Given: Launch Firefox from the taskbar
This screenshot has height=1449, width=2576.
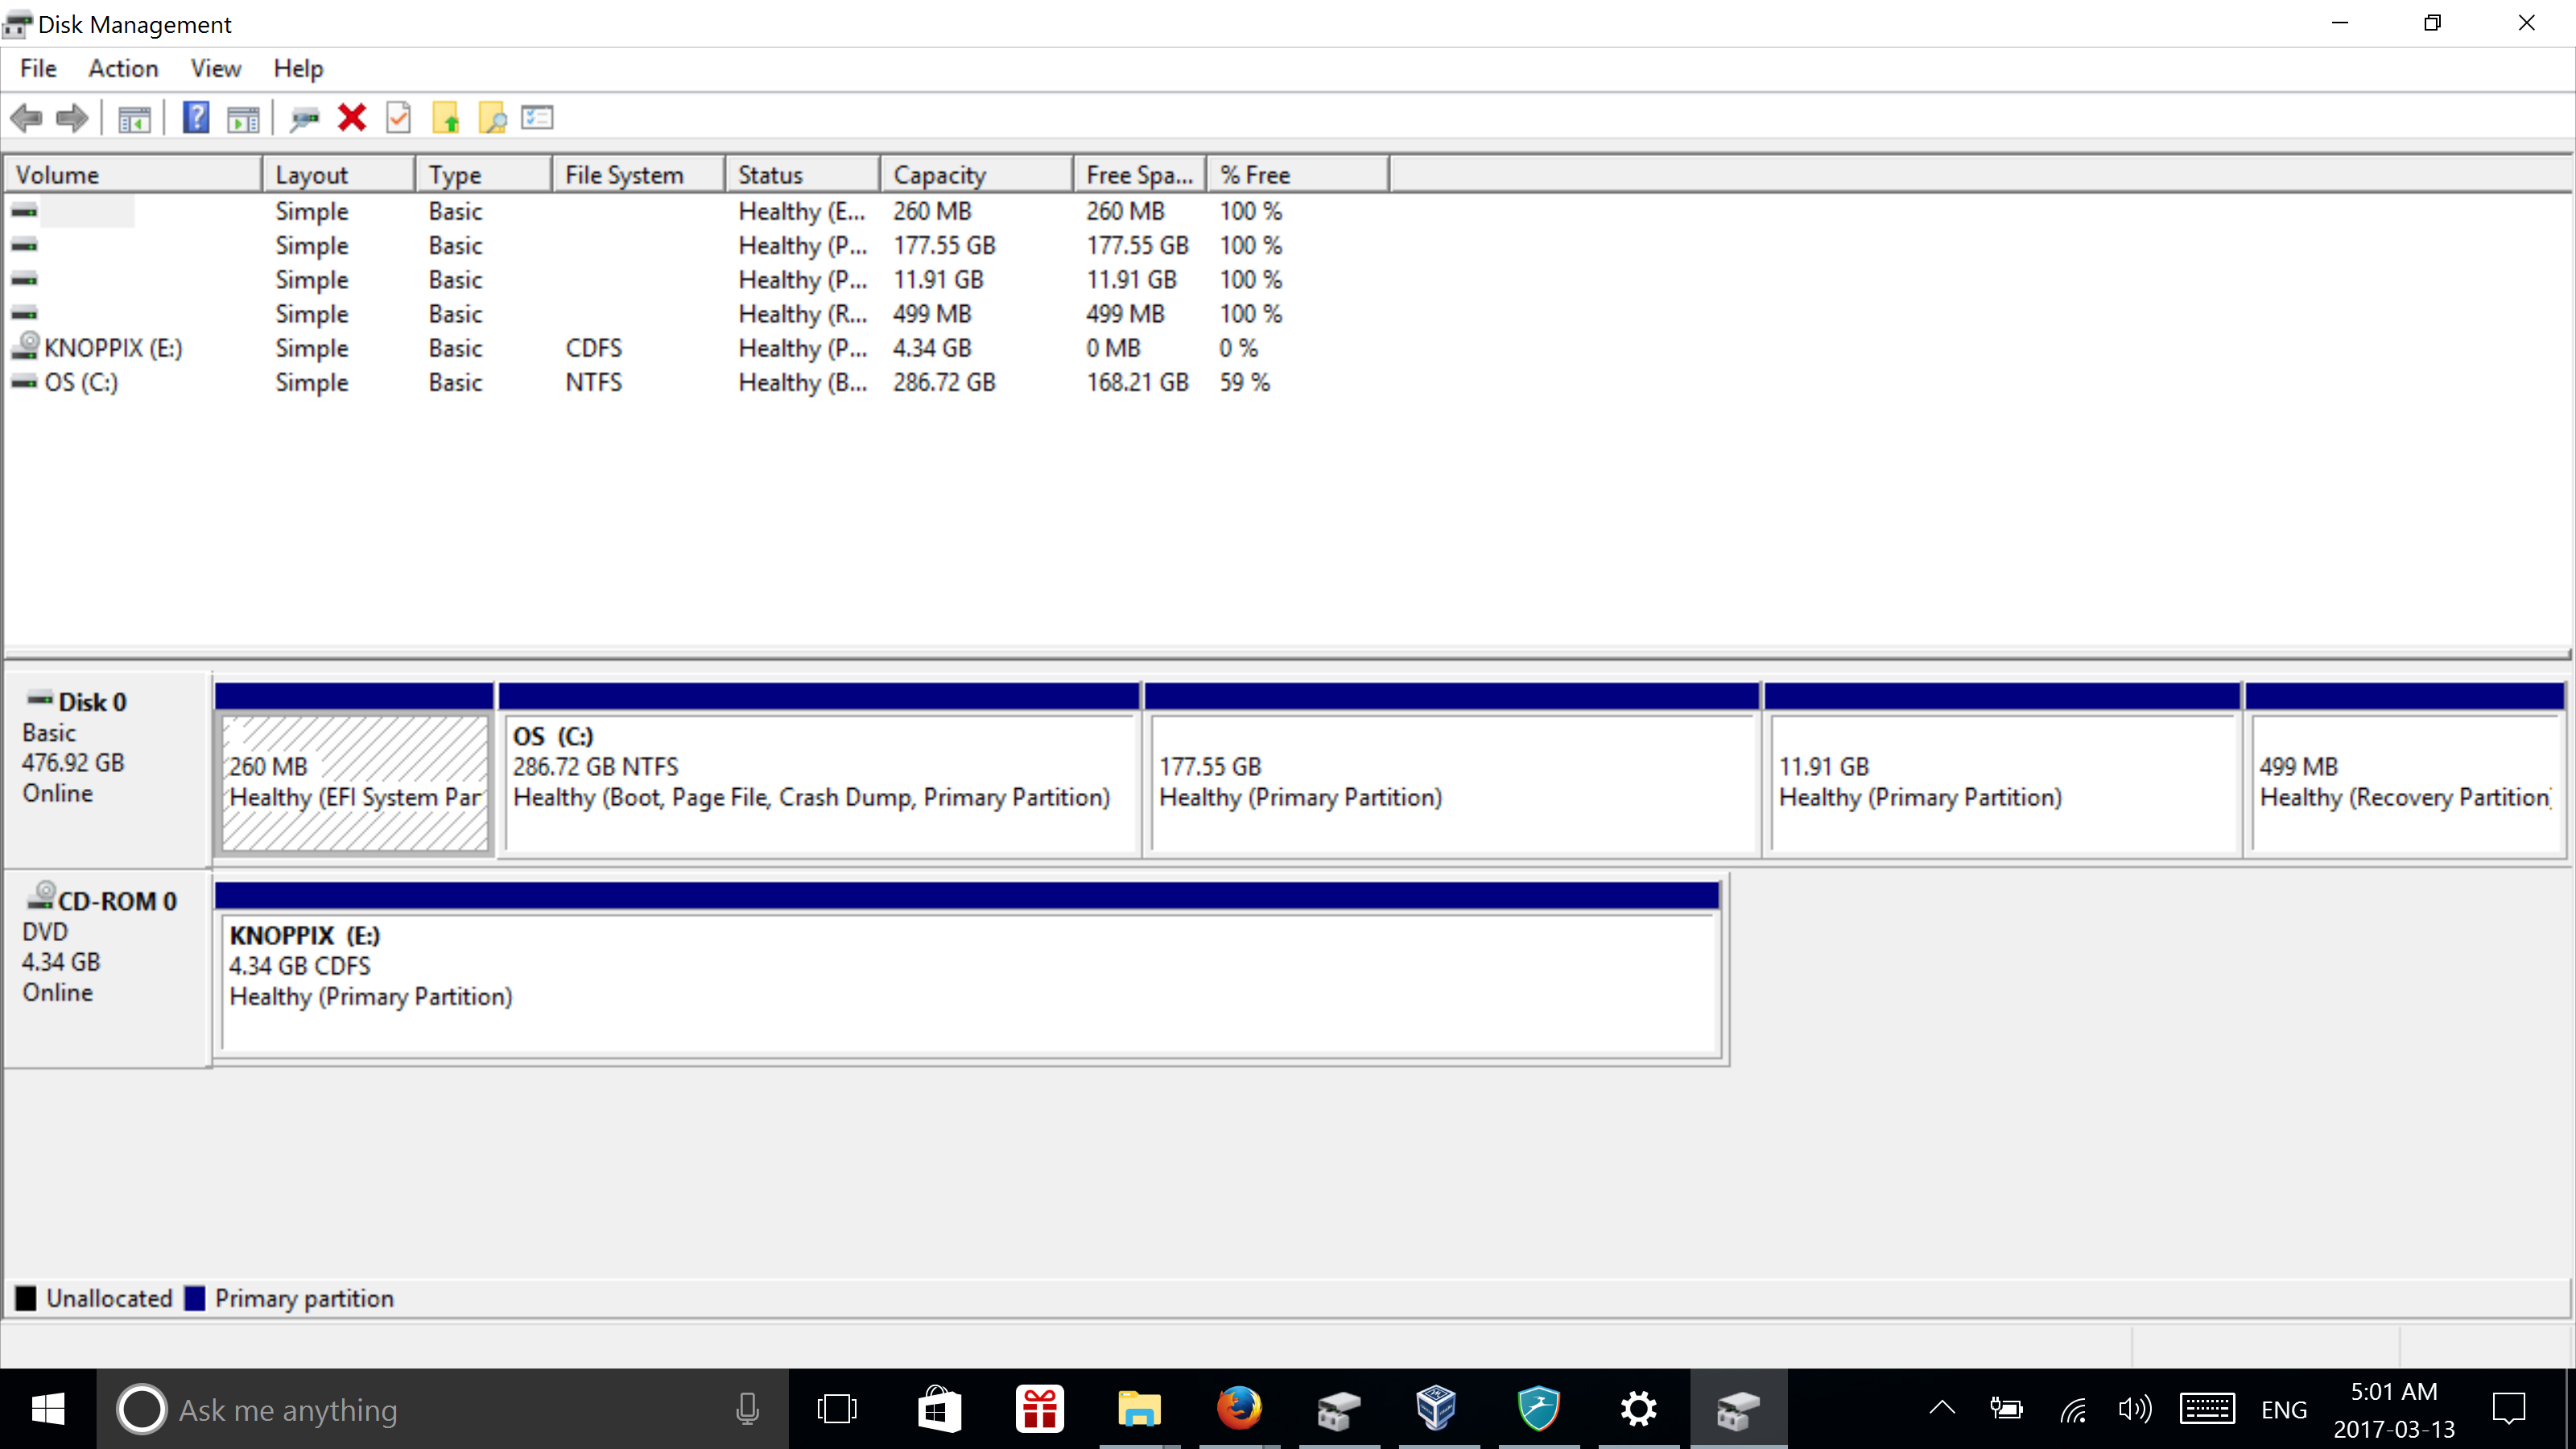Looking at the screenshot, I should pos(1239,1409).
